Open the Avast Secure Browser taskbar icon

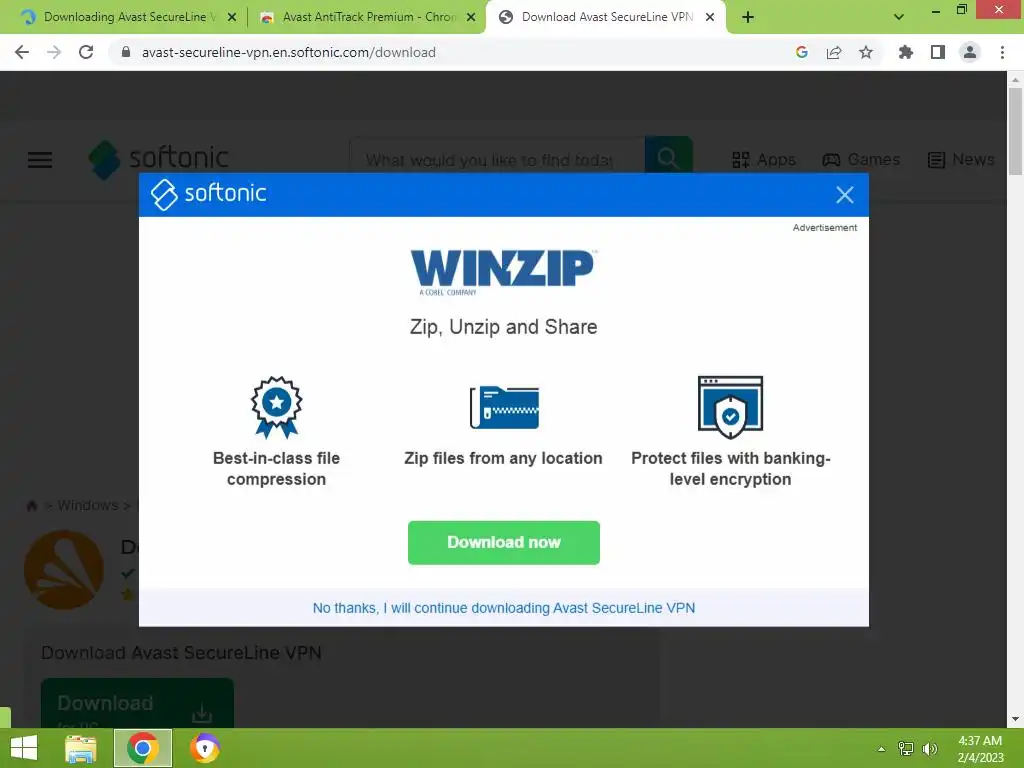point(204,748)
